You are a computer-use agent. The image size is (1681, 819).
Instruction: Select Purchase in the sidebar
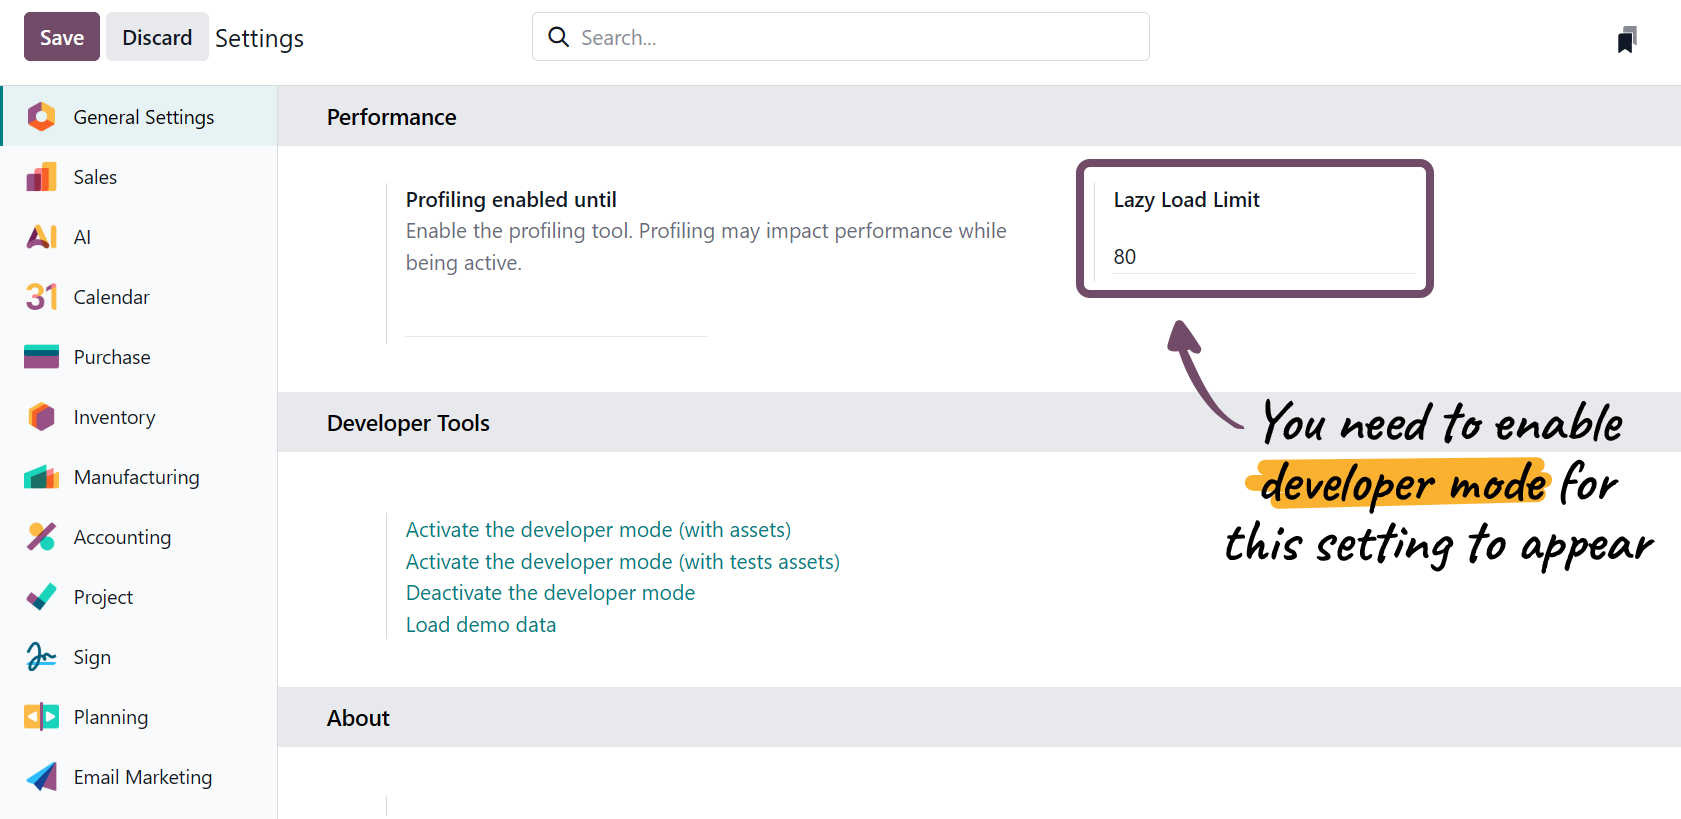(x=139, y=356)
